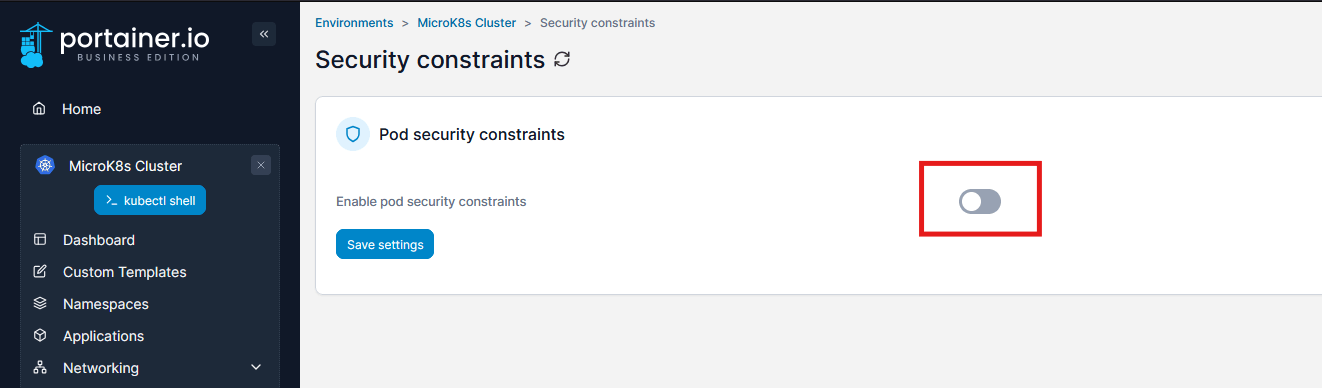The width and height of the screenshot is (1322, 388).
Task: Refresh the page using the reload icon
Action: [562, 59]
